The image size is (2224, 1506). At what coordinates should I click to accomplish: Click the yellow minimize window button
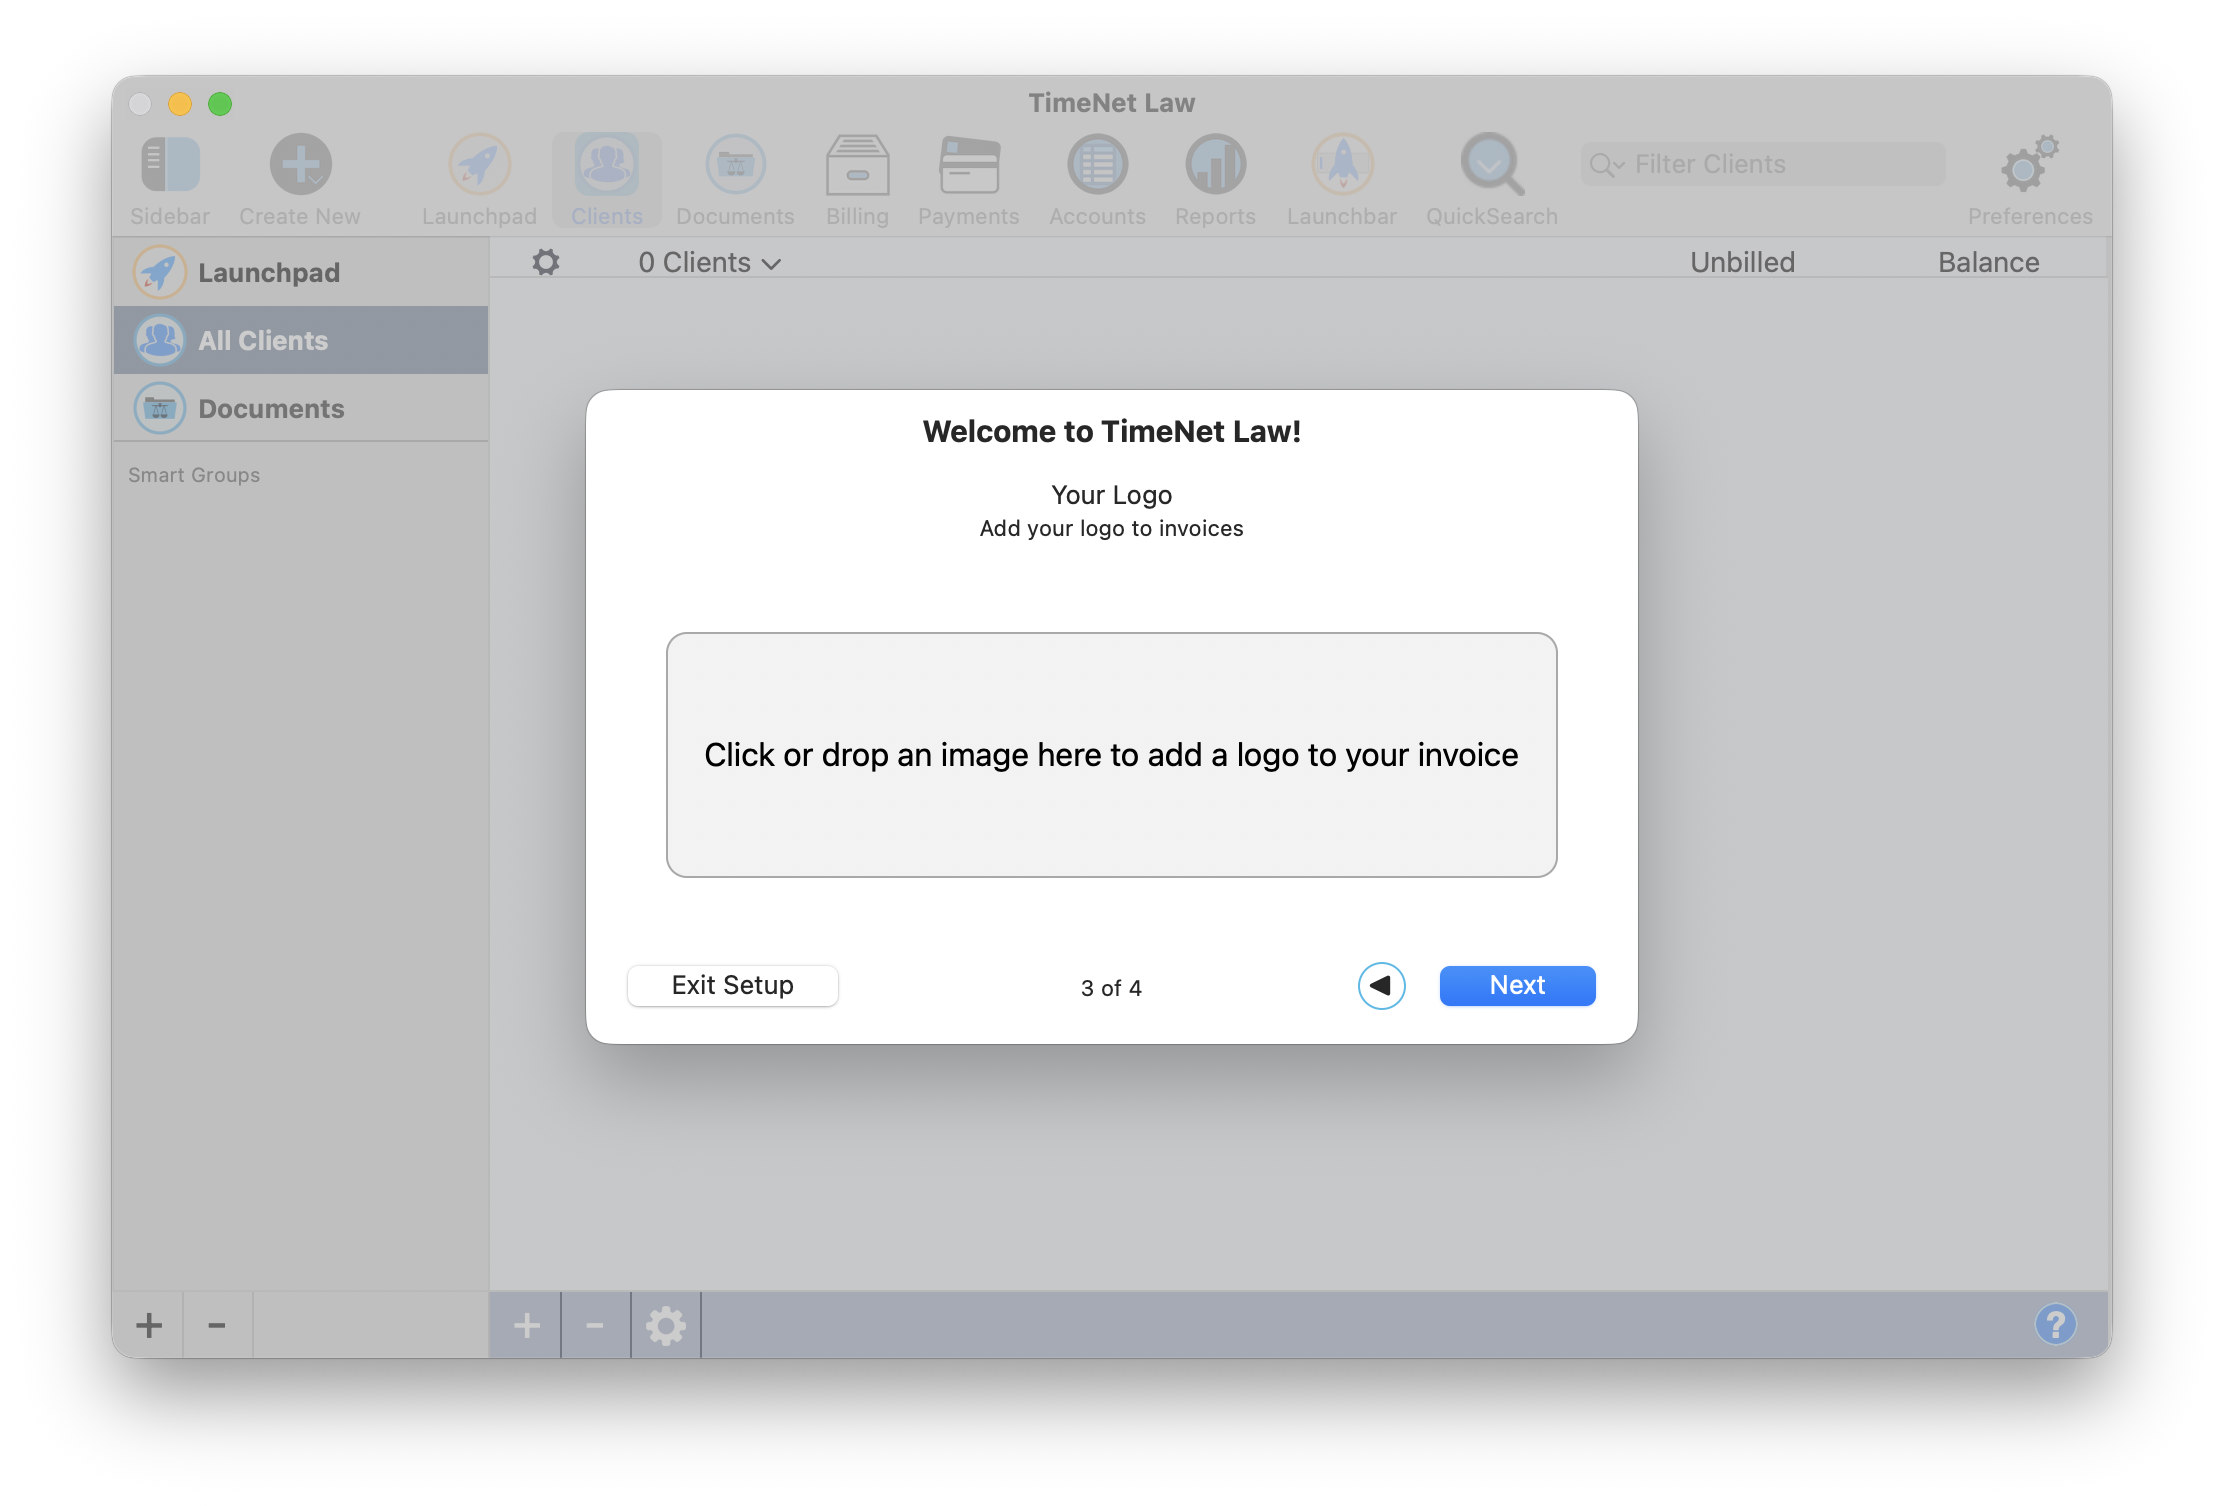pos(180,104)
